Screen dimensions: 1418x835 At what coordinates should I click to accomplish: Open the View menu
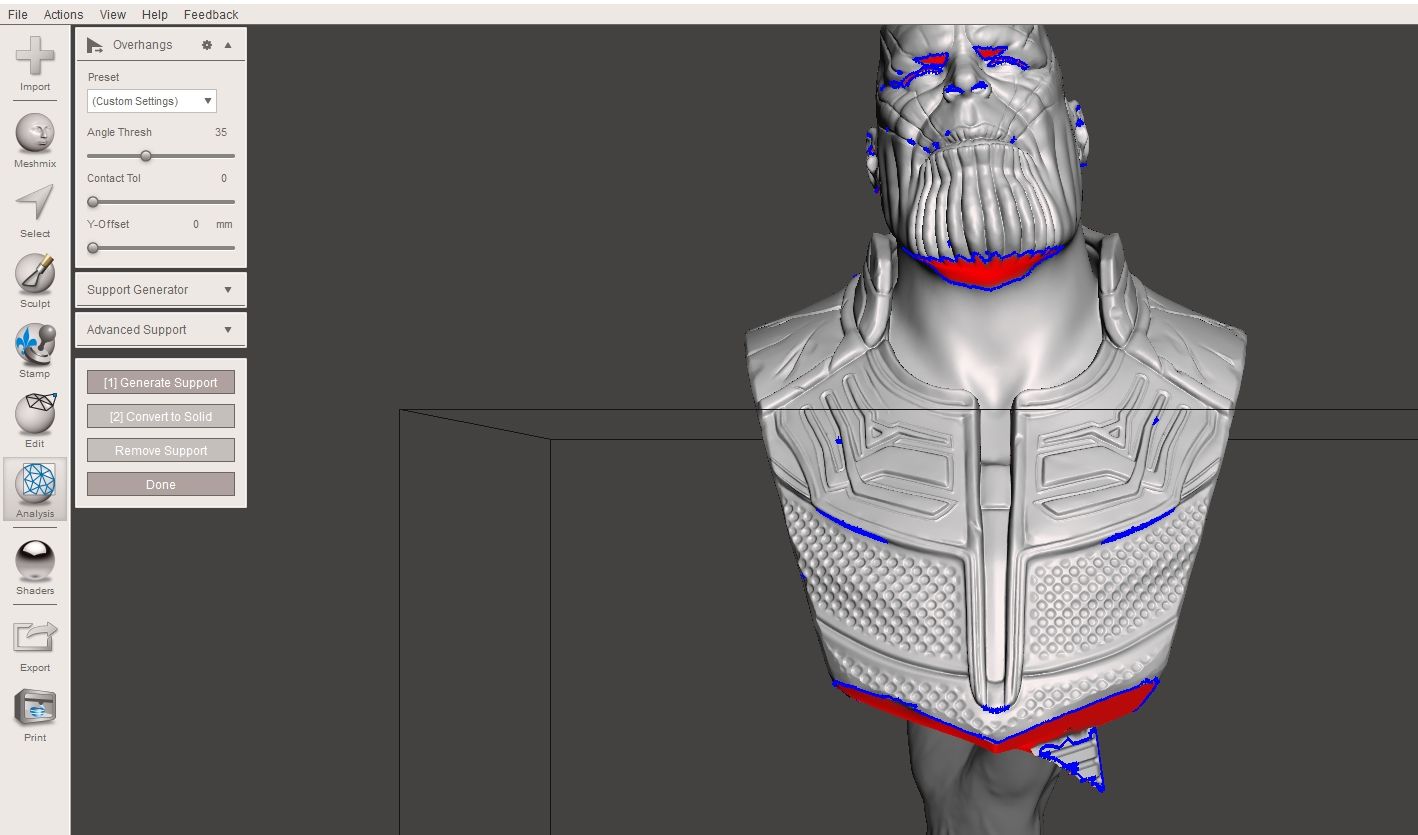point(113,14)
